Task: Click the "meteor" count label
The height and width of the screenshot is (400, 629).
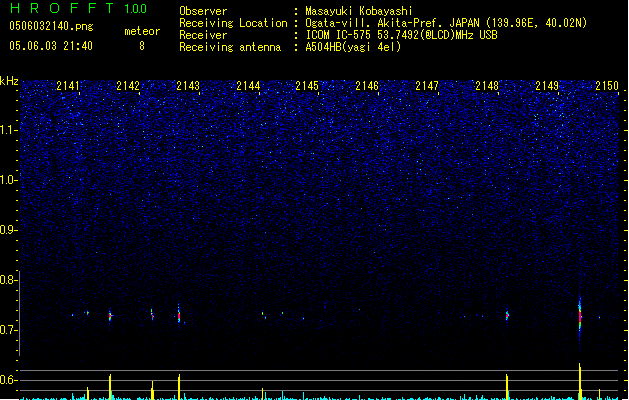Action: (x=142, y=31)
